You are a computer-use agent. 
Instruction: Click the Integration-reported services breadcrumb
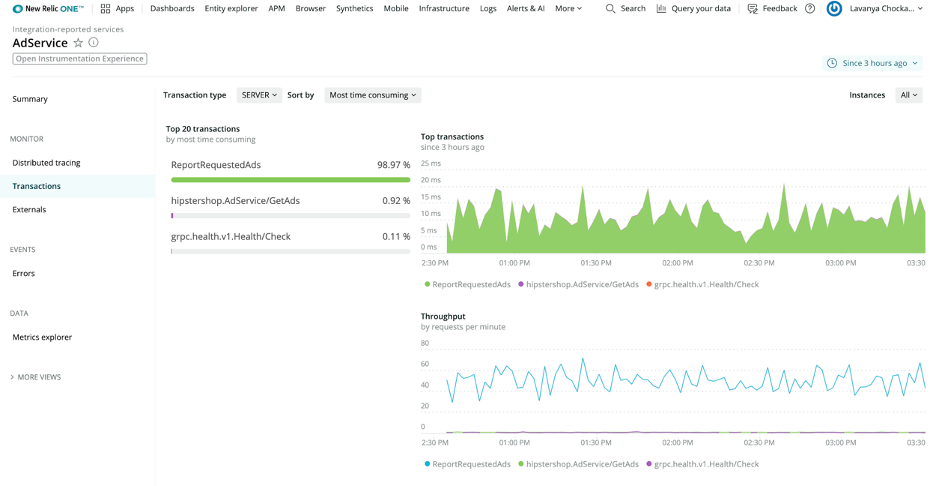click(x=68, y=29)
